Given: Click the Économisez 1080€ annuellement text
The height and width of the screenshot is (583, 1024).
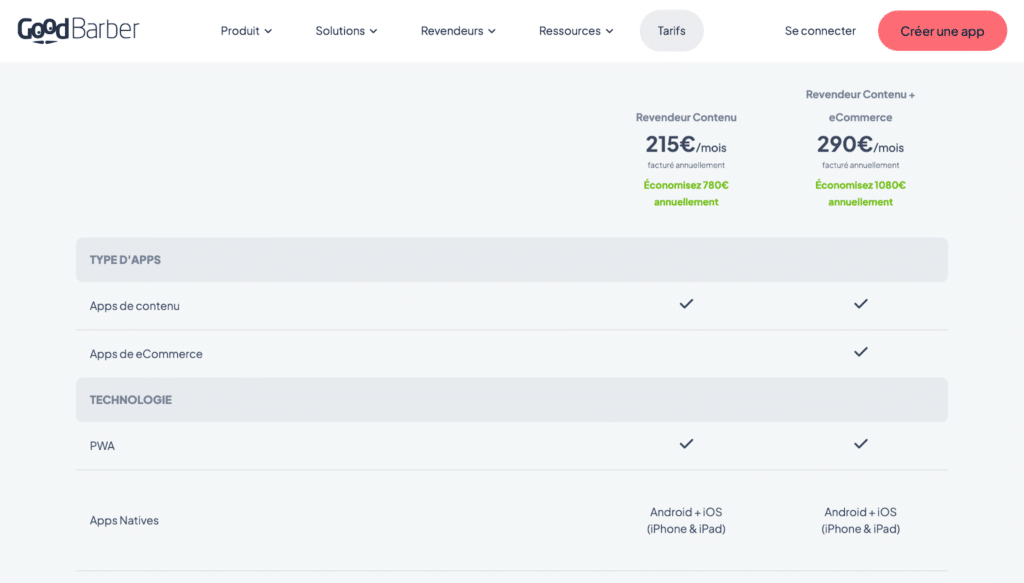Looking at the screenshot, I should pyautogui.click(x=860, y=193).
